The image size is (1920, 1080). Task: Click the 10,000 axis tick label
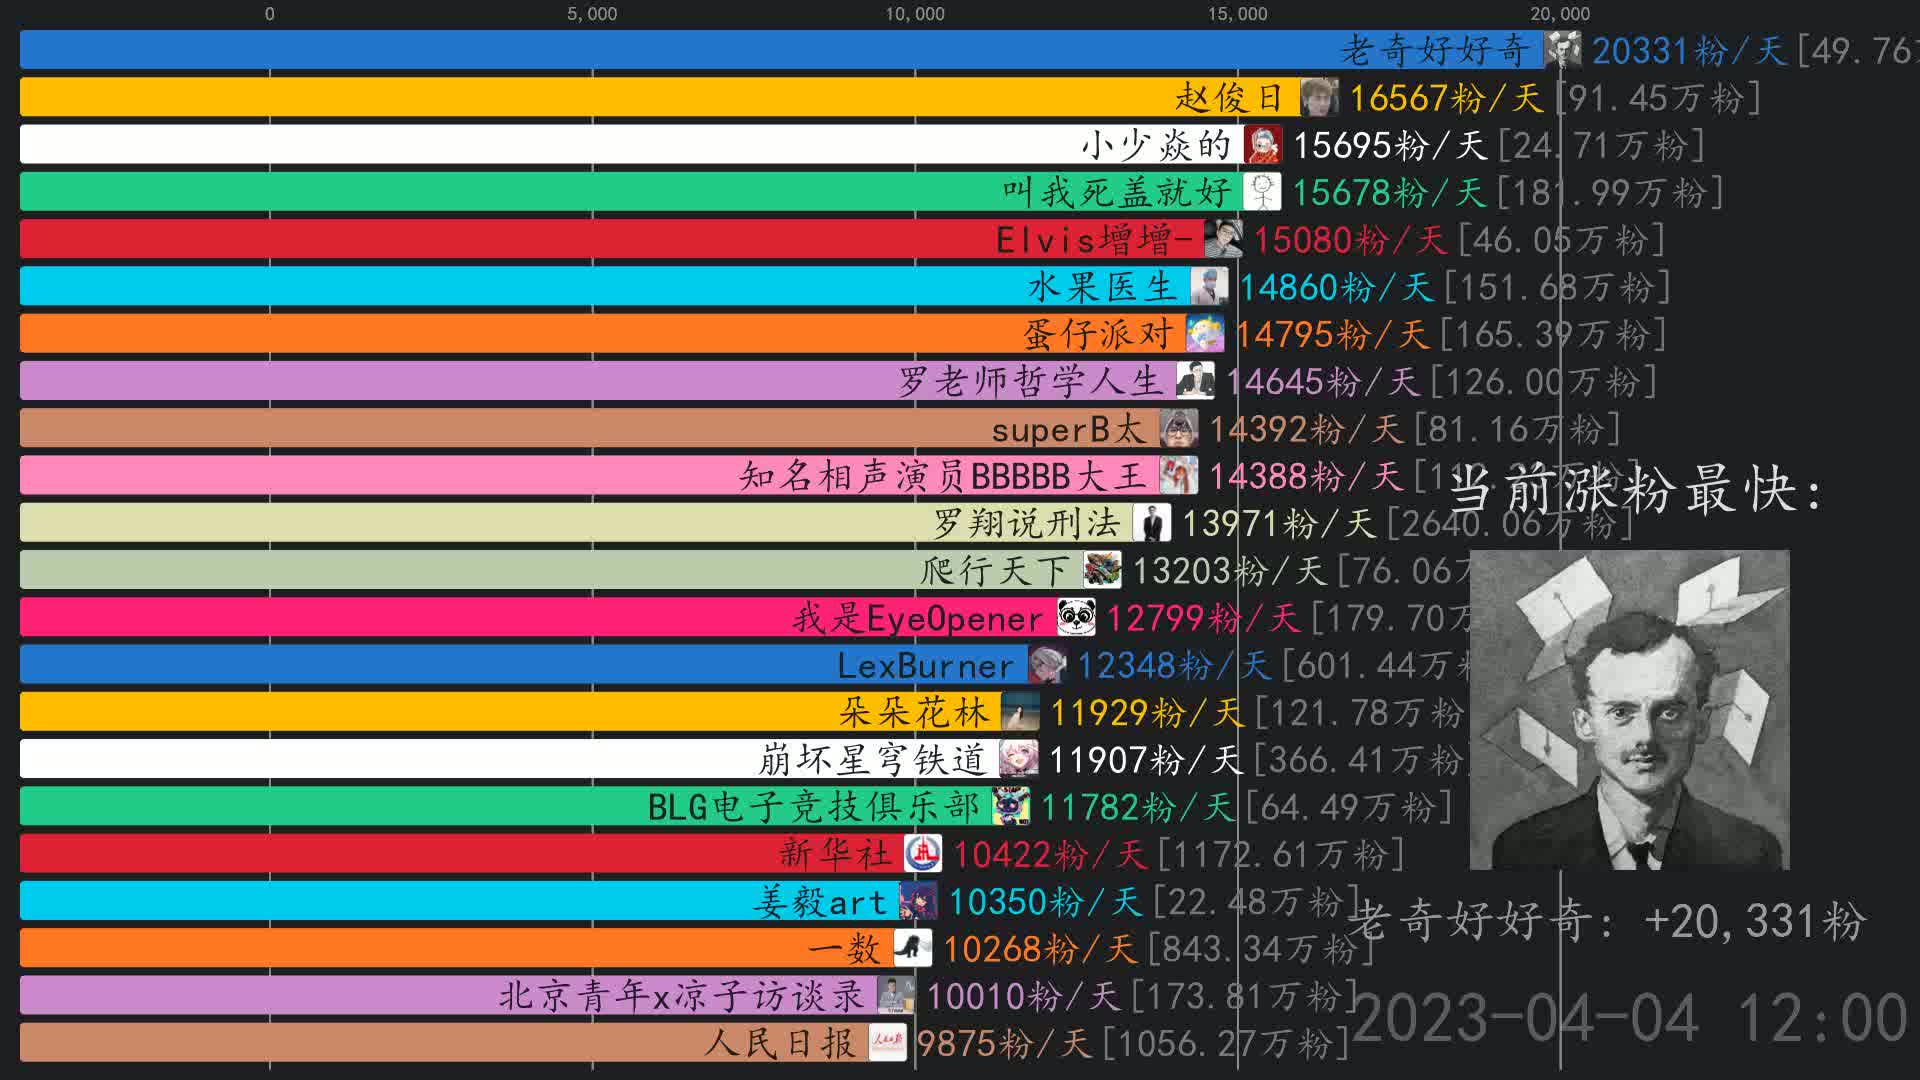pos(915,14)
